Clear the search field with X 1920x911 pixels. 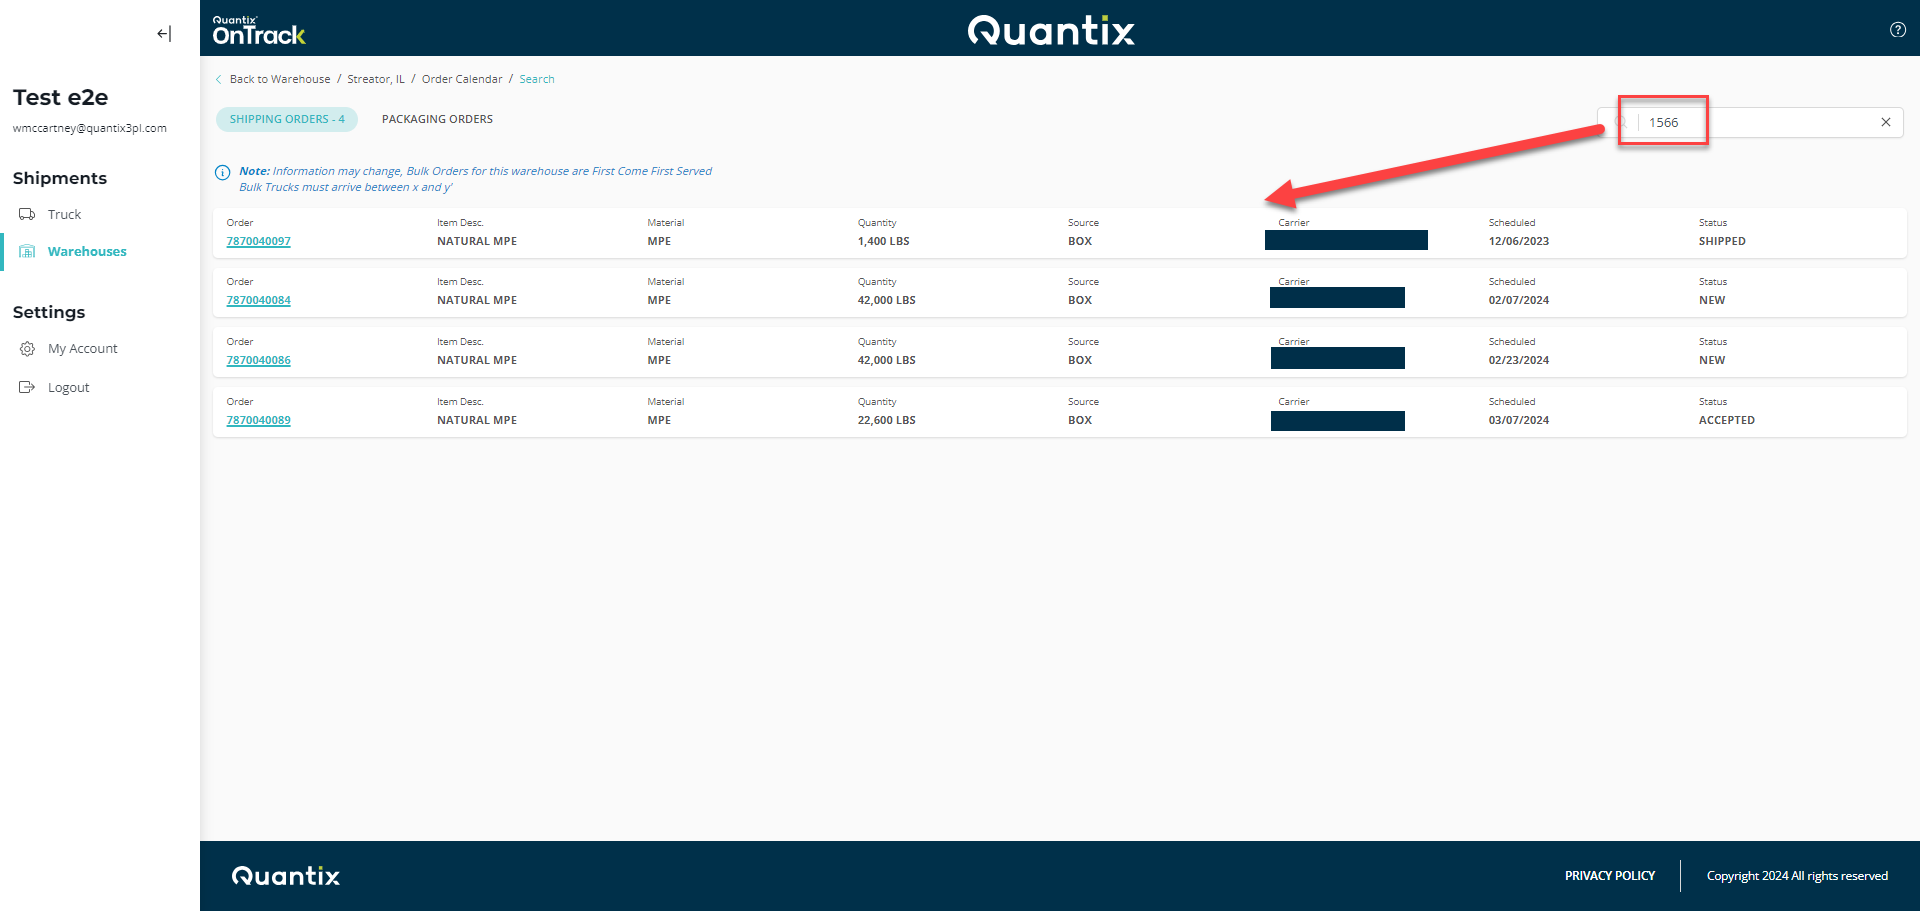[x=1885, y=122]
